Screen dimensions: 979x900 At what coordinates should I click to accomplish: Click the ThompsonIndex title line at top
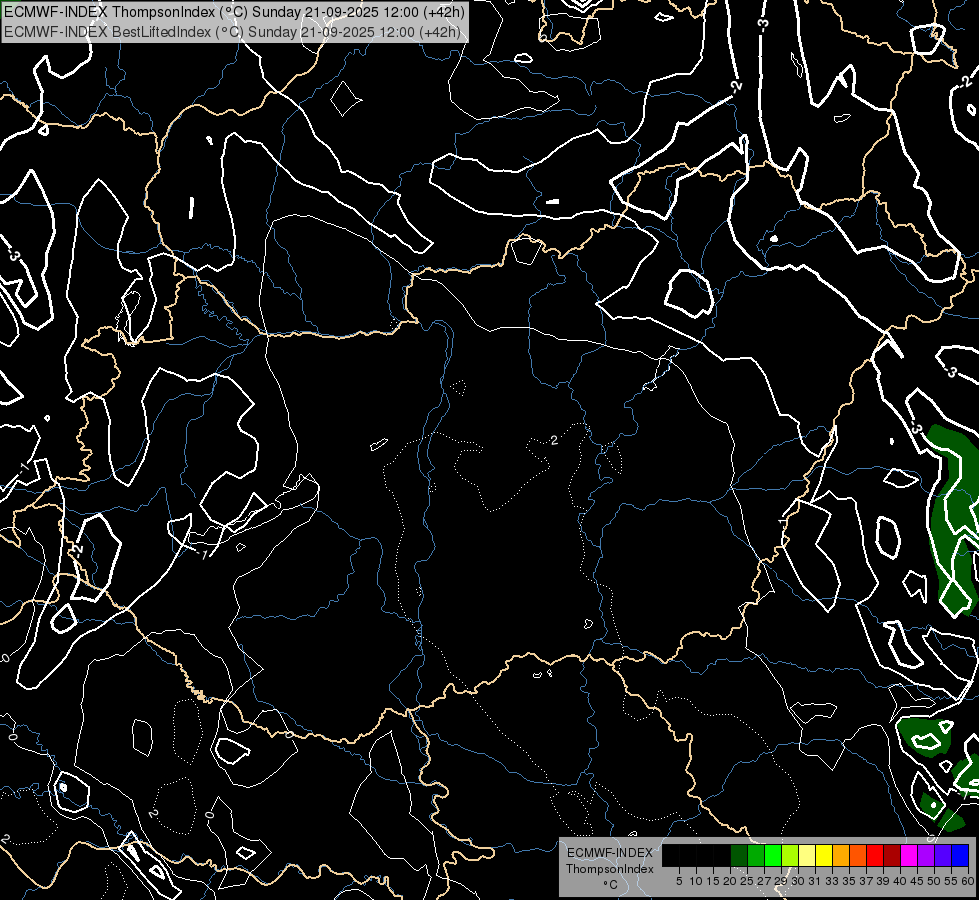(234, 12)
